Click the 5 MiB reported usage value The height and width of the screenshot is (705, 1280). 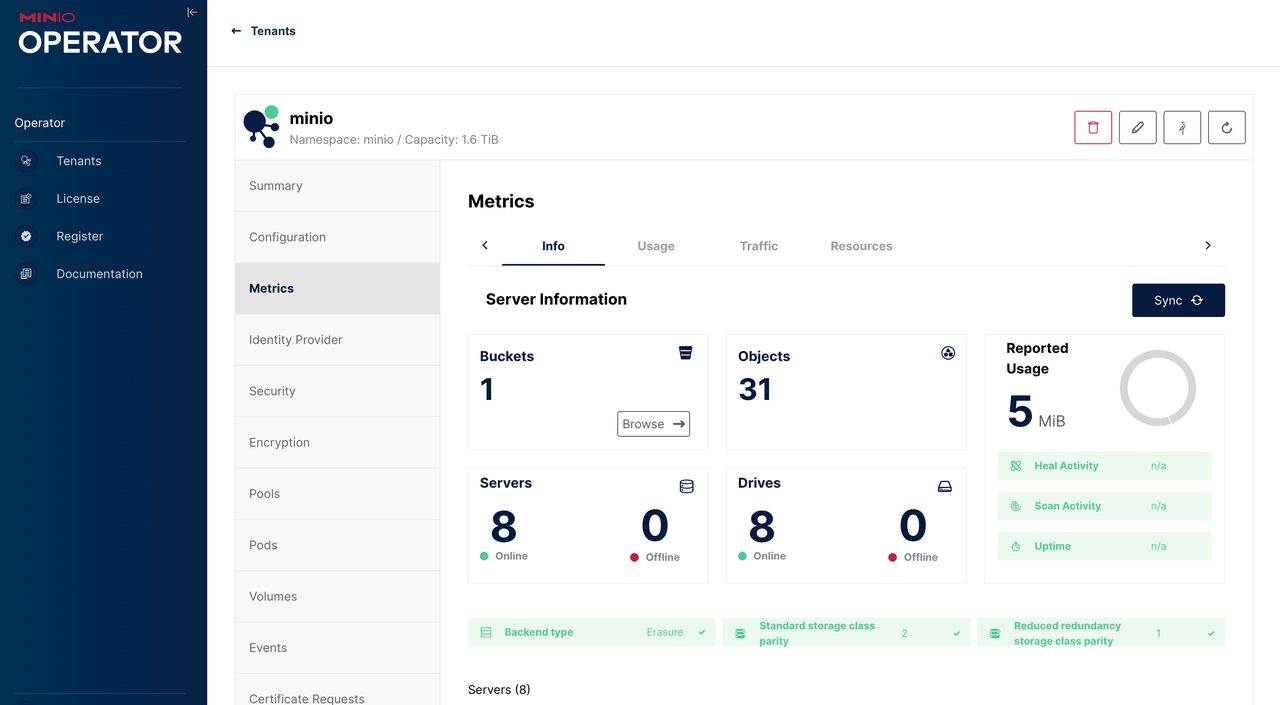pyautogui.click(x=1036, y=412)
